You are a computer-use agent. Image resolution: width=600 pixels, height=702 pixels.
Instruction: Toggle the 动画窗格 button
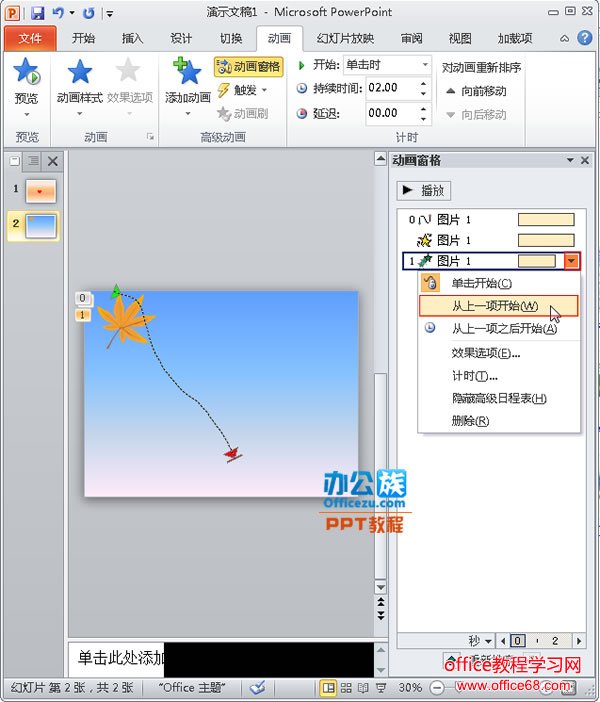point(249,67)
